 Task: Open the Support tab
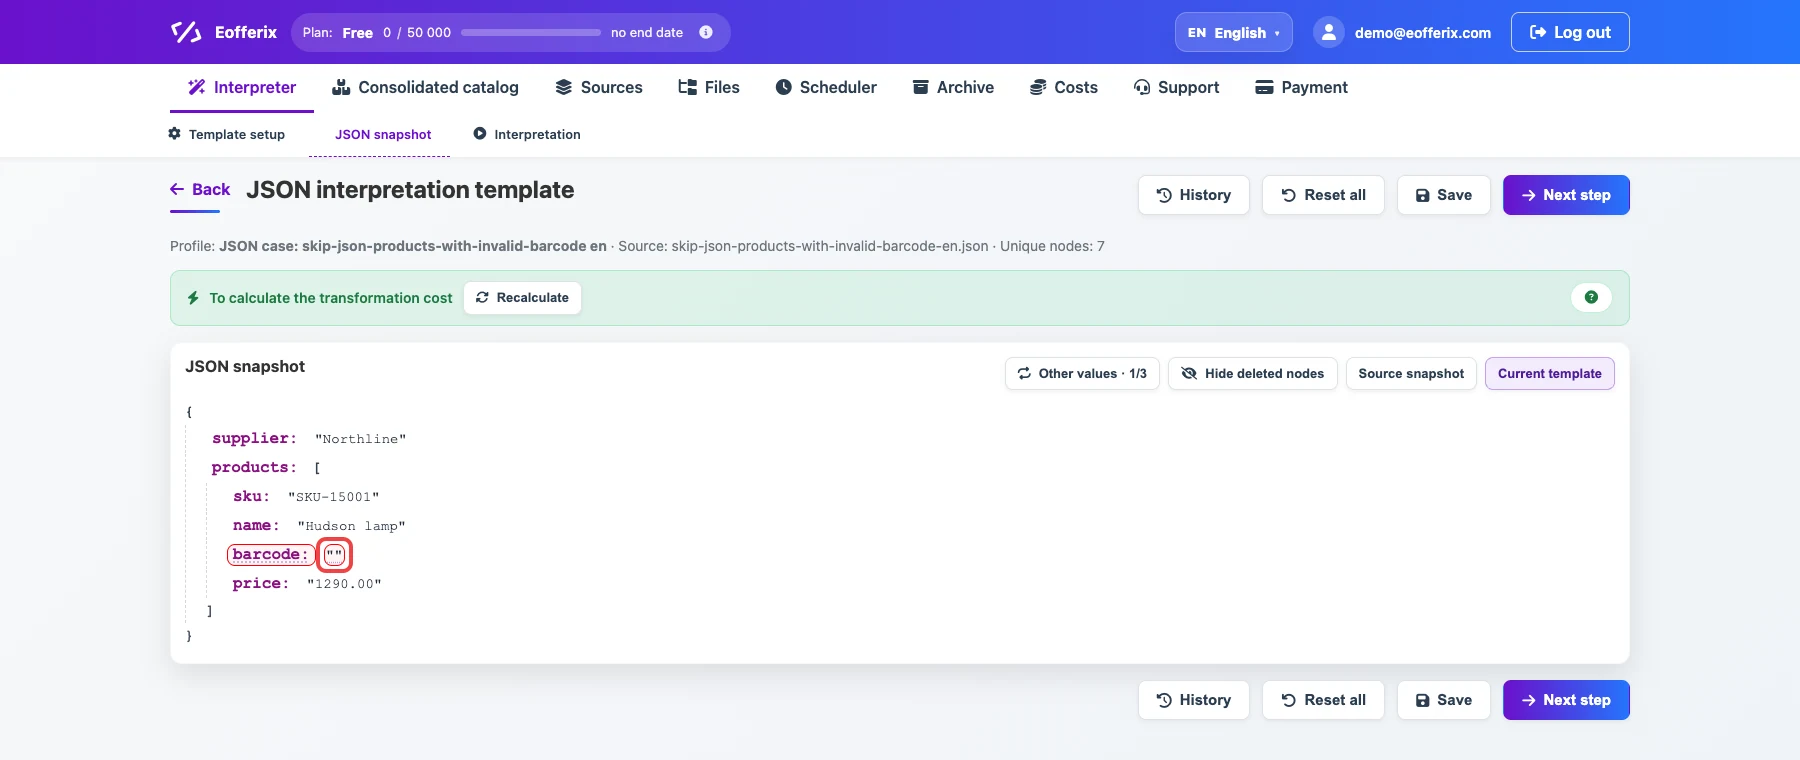click(x=1176, y=87)
